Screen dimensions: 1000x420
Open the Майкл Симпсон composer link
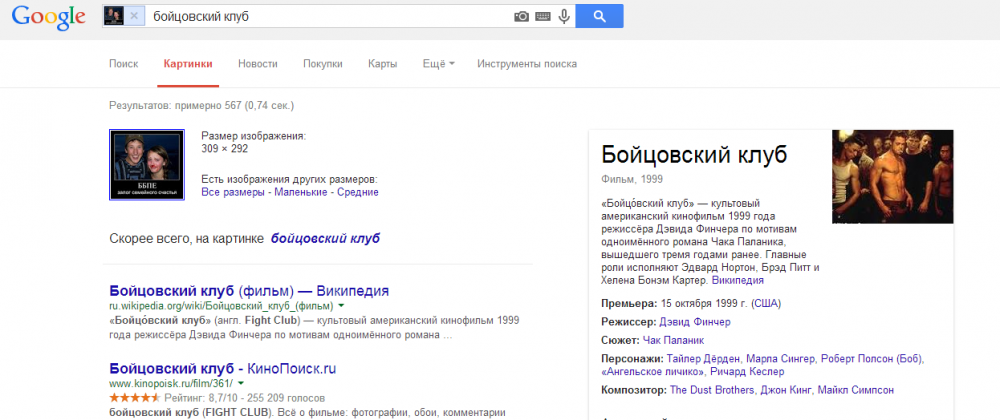pyautogui.click(x=856, y=390)
